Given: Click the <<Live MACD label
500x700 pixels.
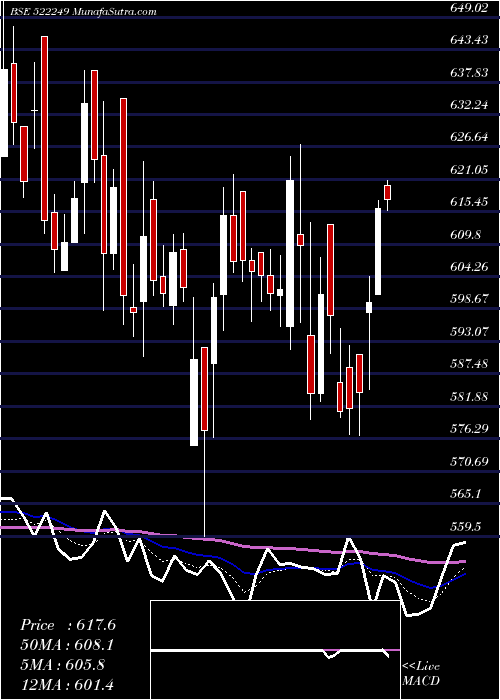Looking at the screenshot, I should click(421, 674).
